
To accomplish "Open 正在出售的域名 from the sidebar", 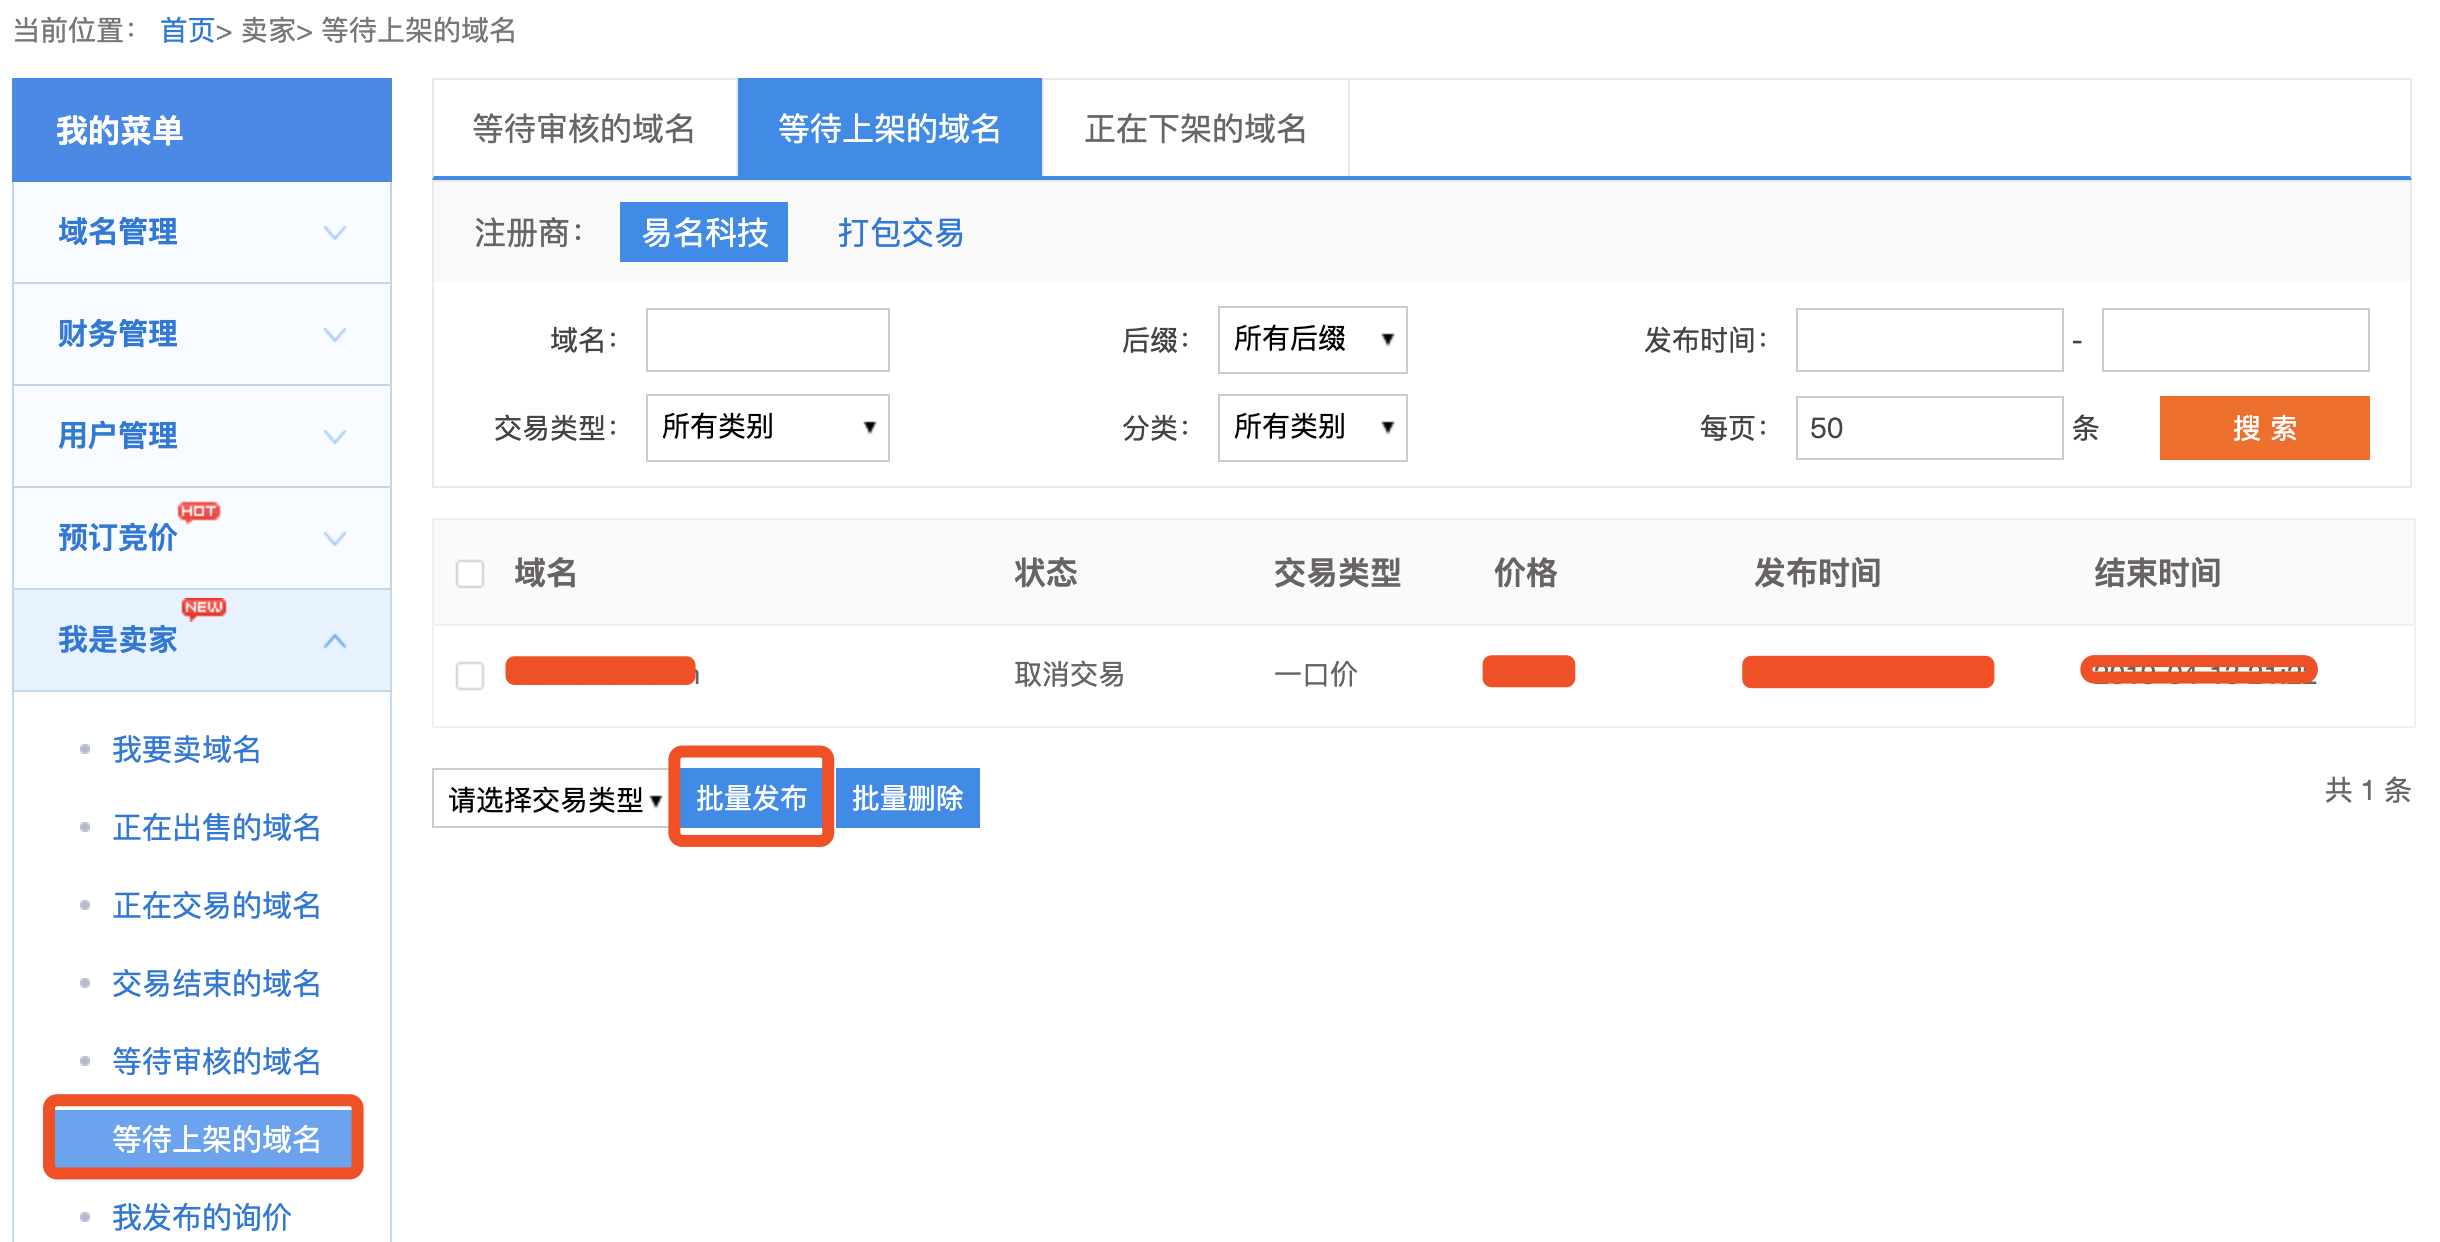I will tap(216, 828).
